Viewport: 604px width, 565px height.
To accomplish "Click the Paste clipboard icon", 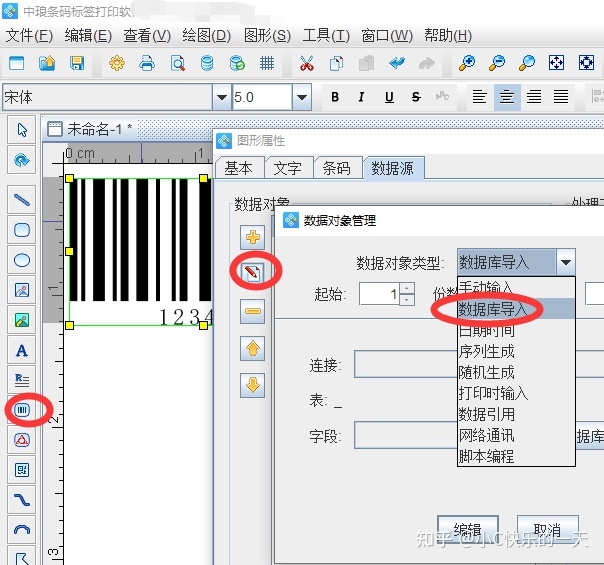I will (x=366, y=63).
